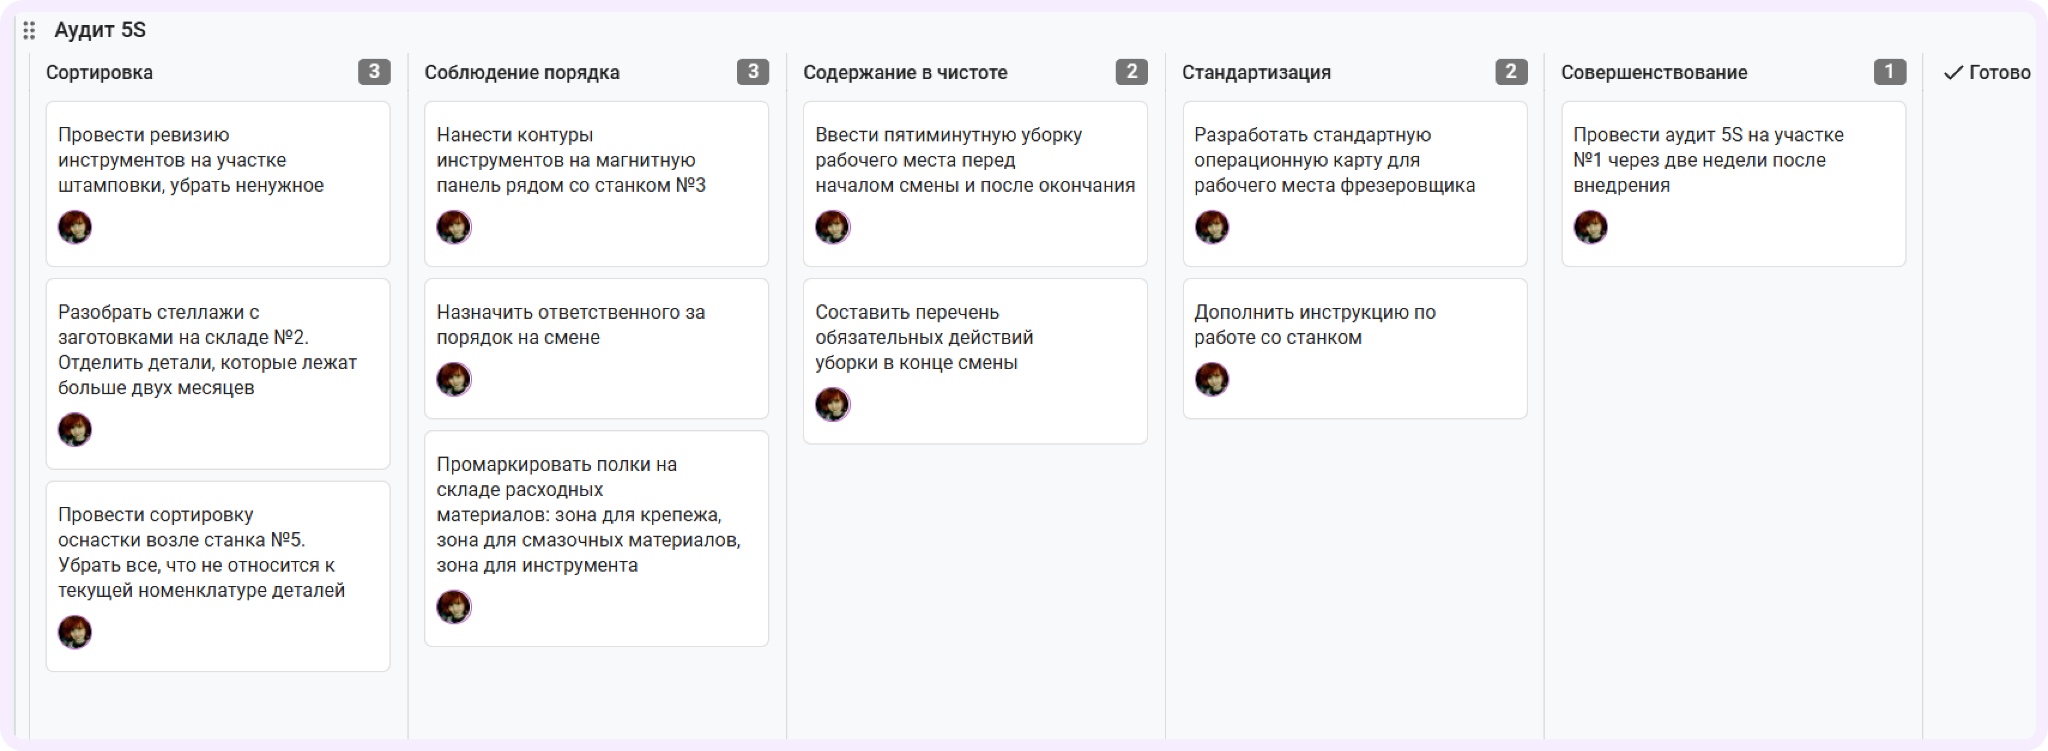Click avatar on card 'Промаркировать полки на складе'
2048x751 pixels.
(454, 606)
